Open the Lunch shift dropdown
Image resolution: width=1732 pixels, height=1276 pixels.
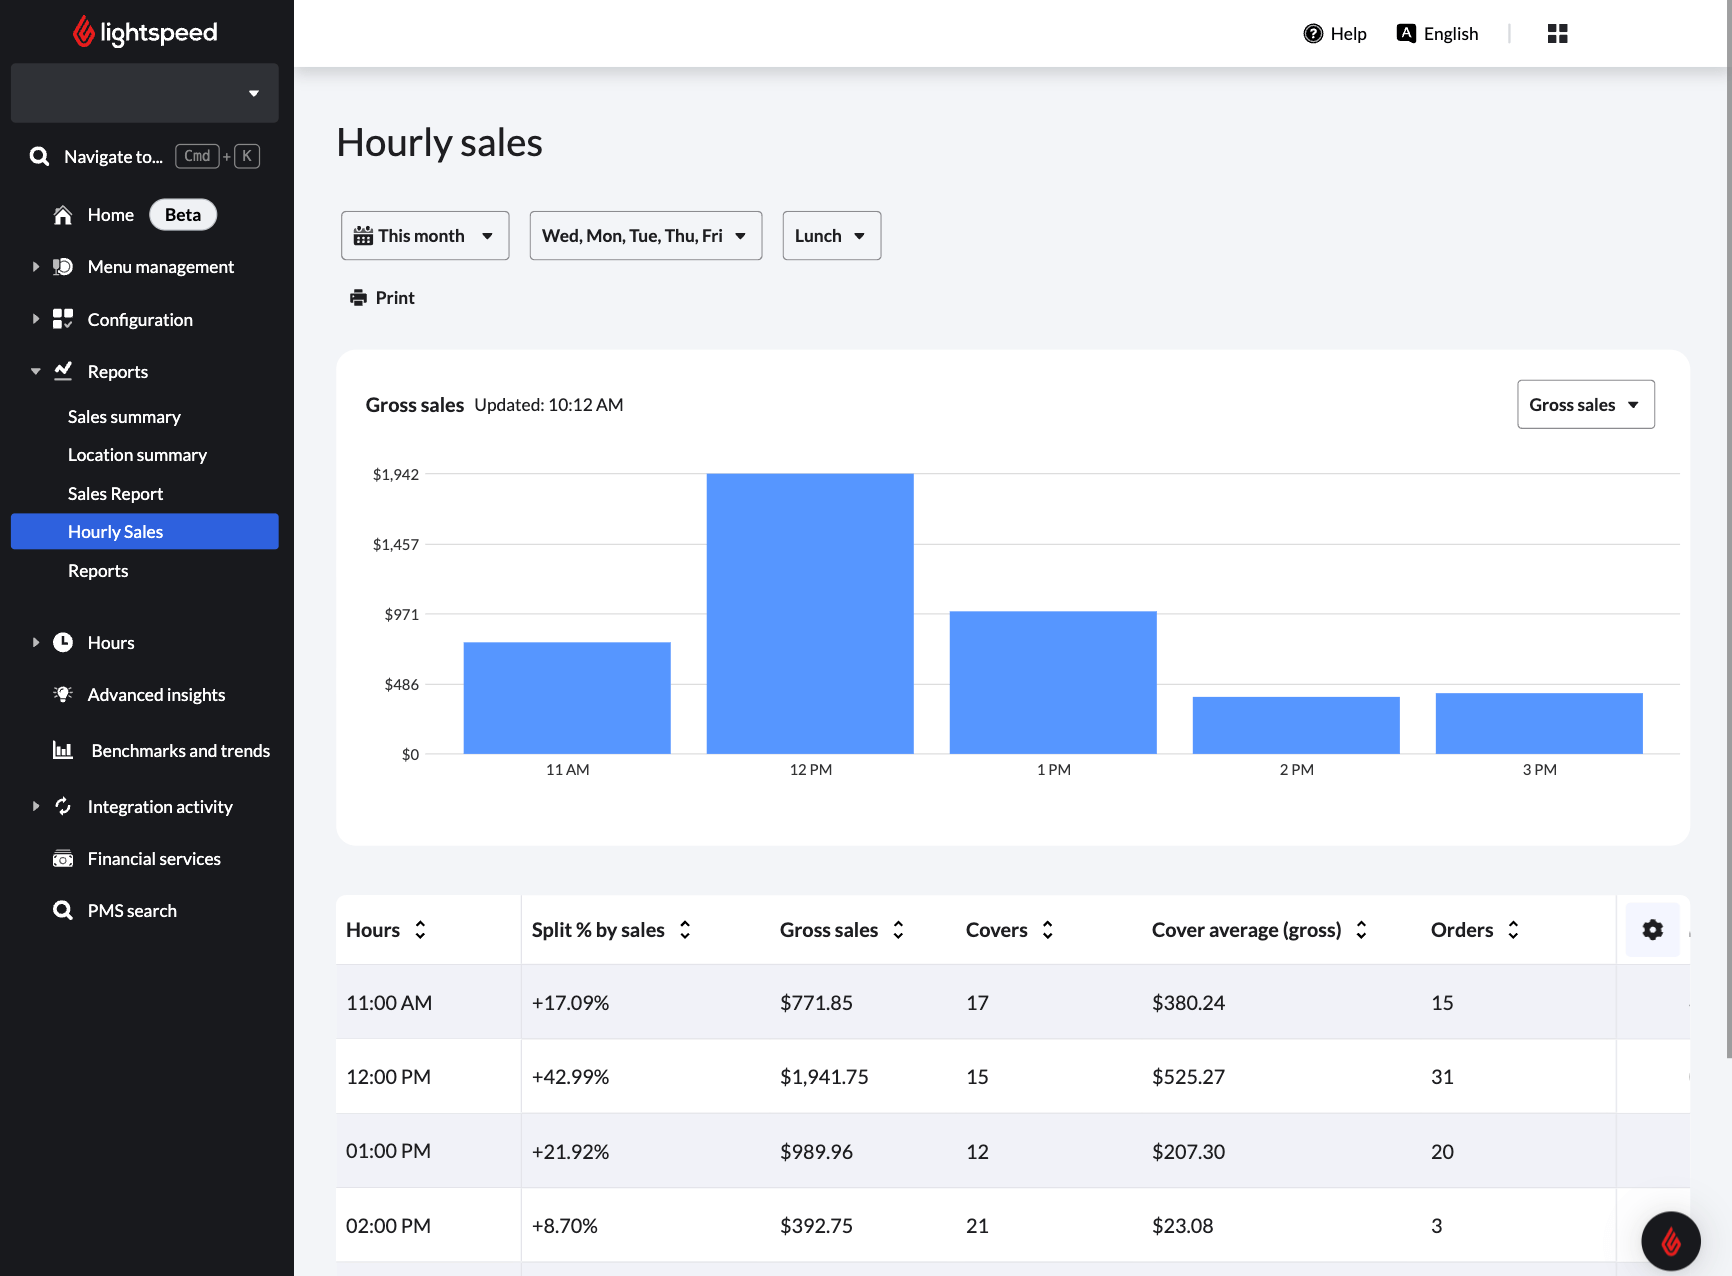click(831, 236)
